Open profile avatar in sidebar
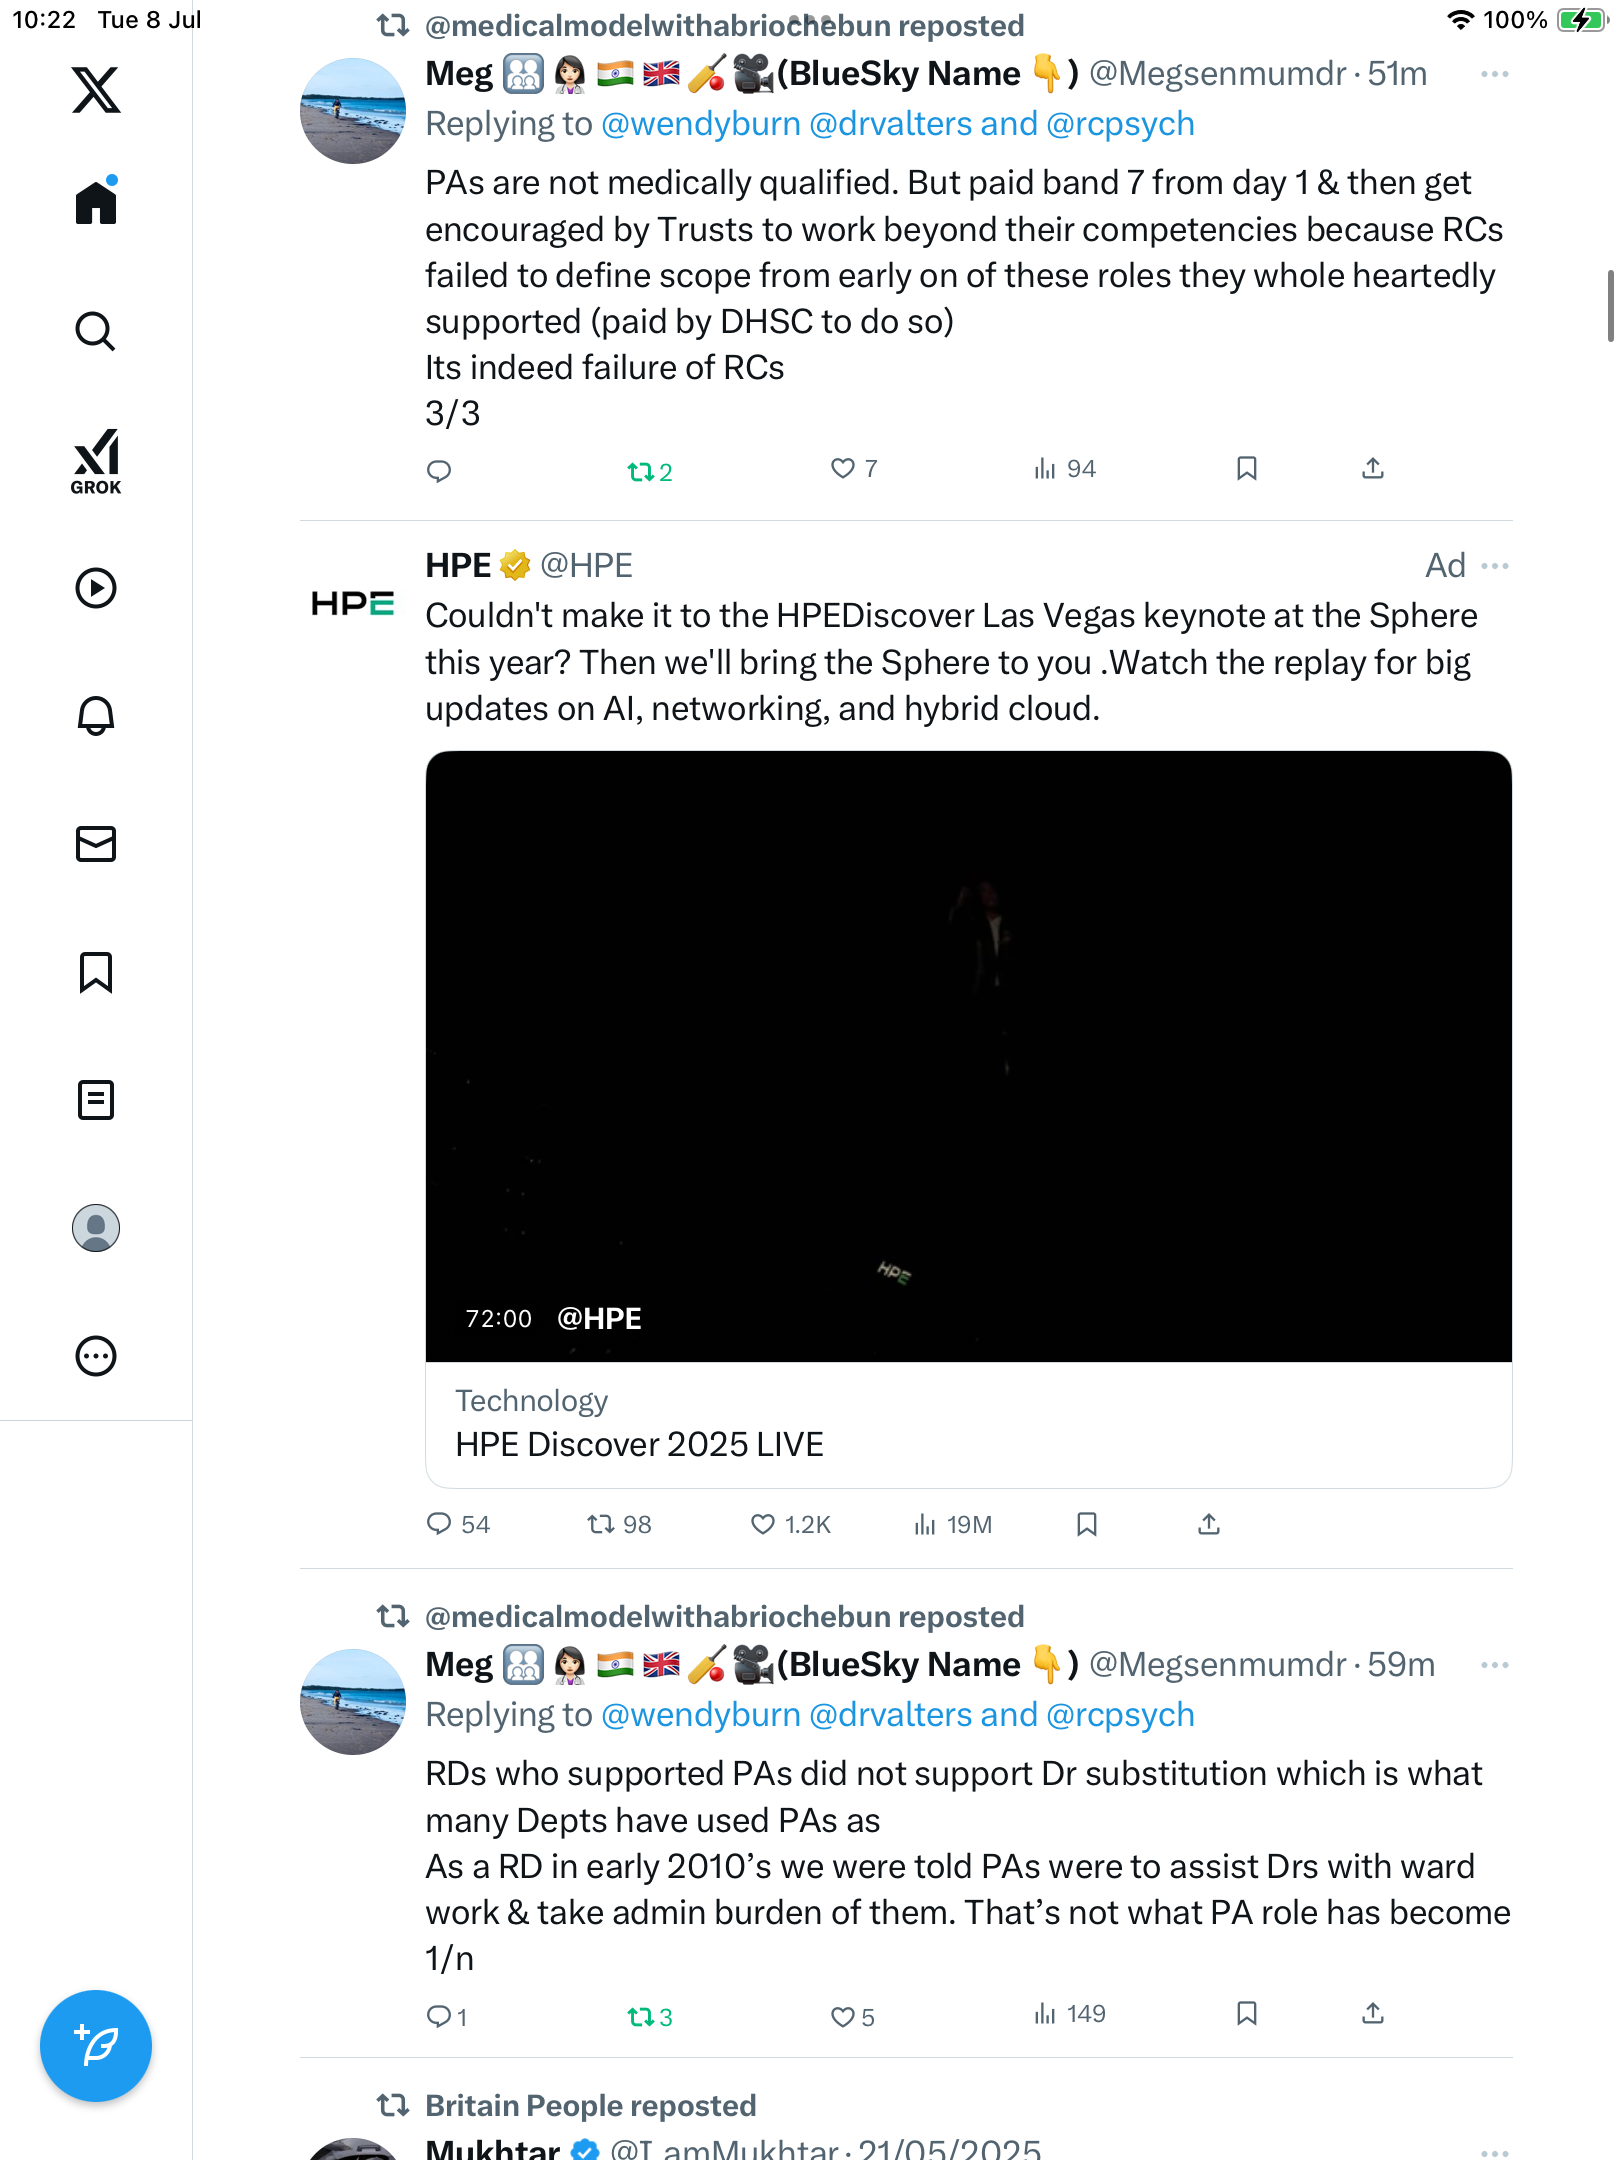1620x2160 pixels. point(96,1228)
